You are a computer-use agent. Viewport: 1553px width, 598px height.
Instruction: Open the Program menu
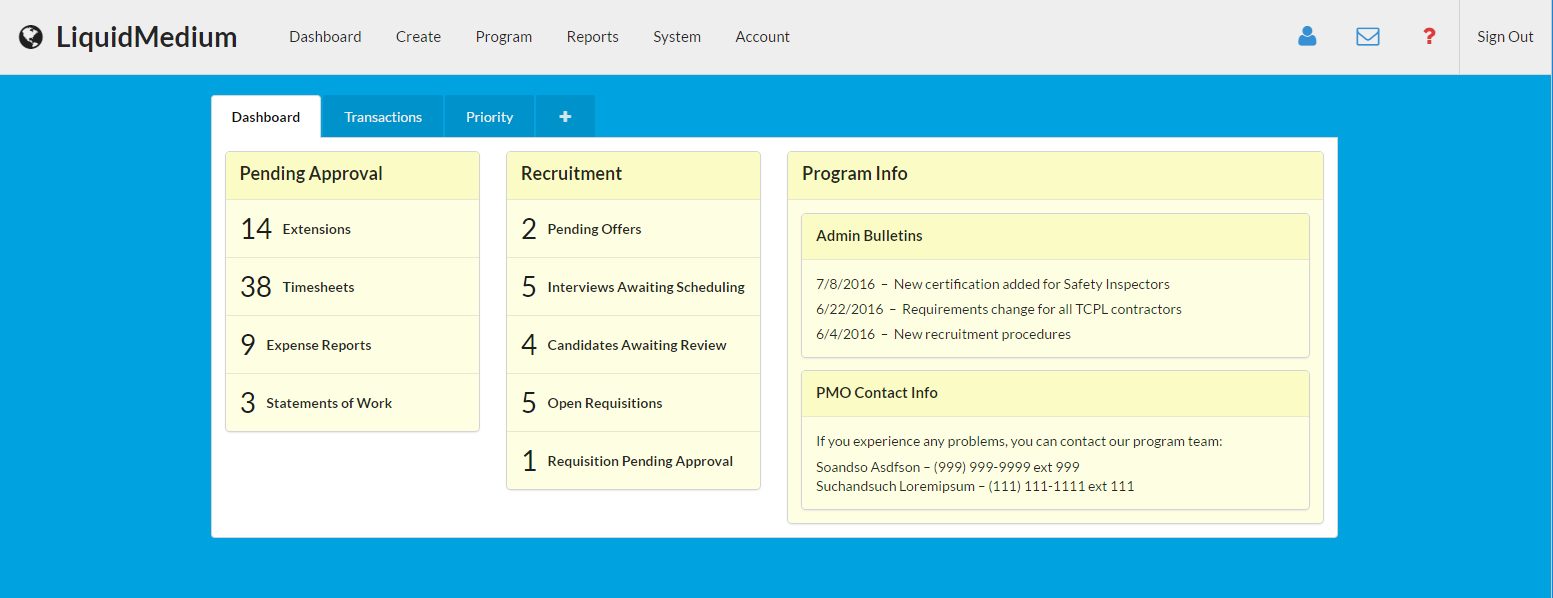pos(504,37)
